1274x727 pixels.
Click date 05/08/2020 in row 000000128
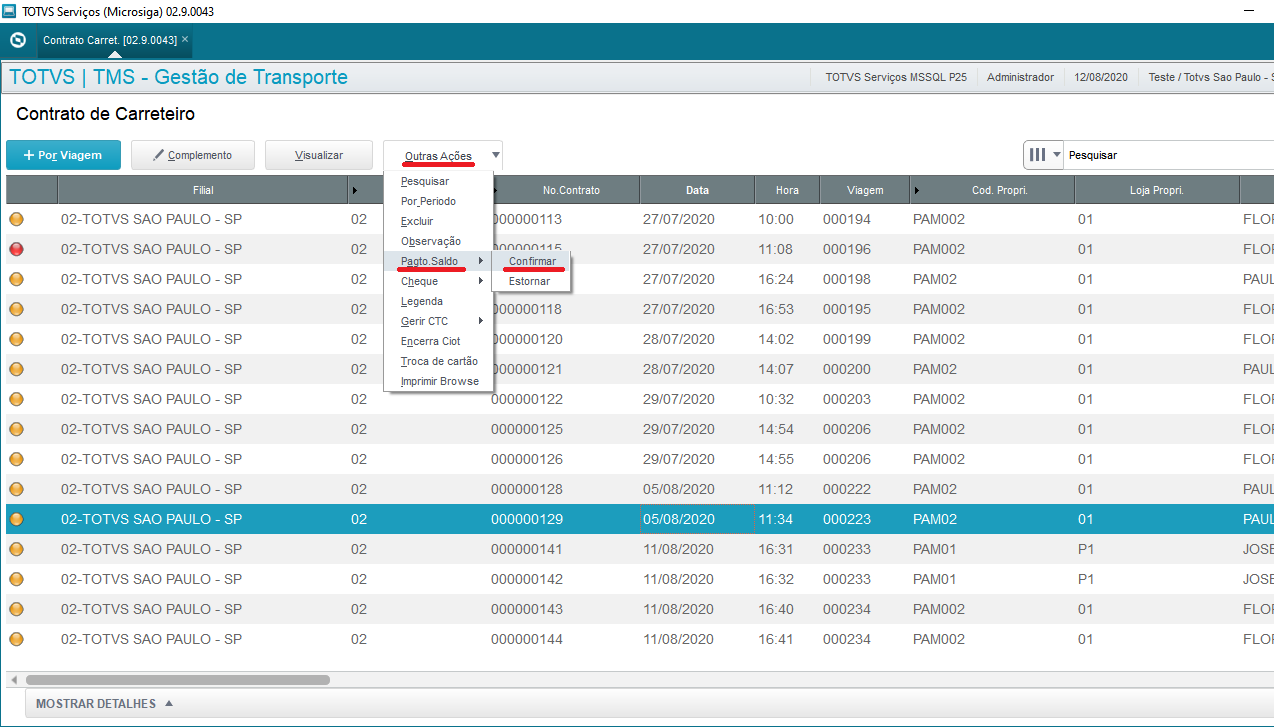(679, 489)
